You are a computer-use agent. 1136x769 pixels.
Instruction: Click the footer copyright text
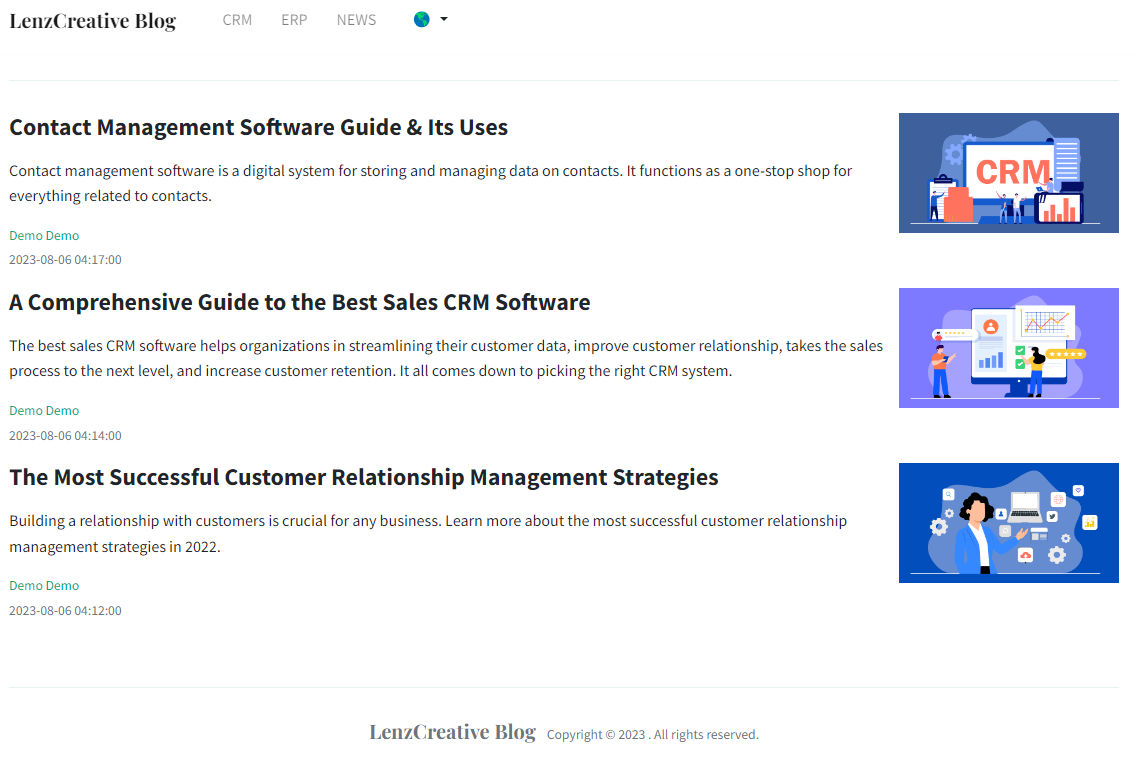click(652, 735)
